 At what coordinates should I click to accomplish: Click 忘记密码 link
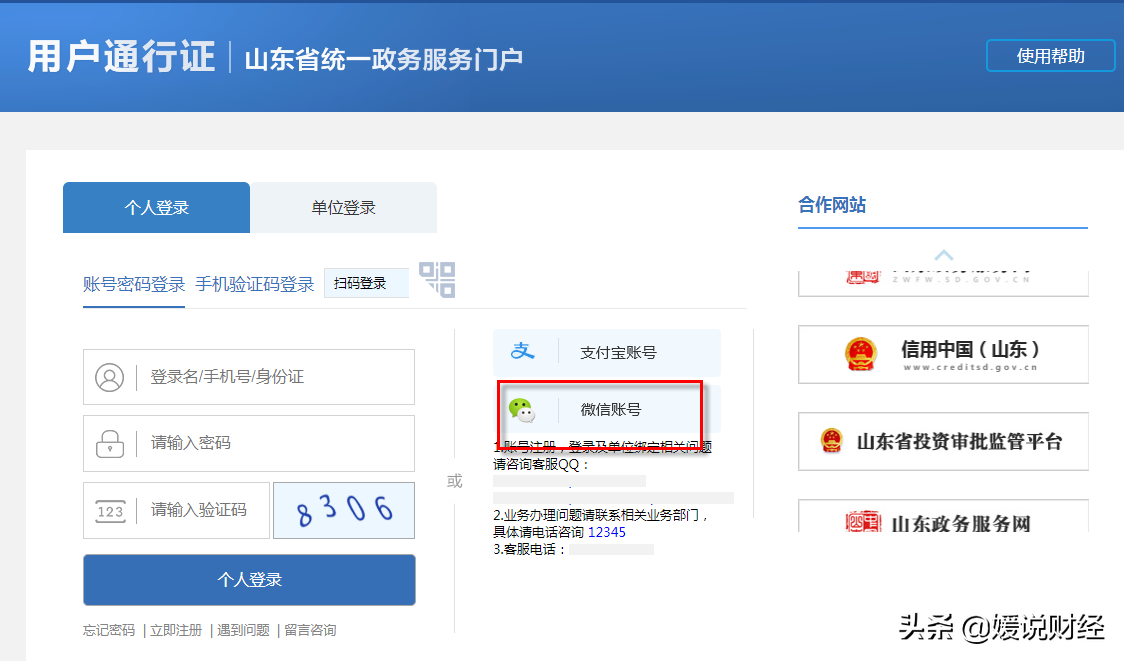(x=109, y=630)
